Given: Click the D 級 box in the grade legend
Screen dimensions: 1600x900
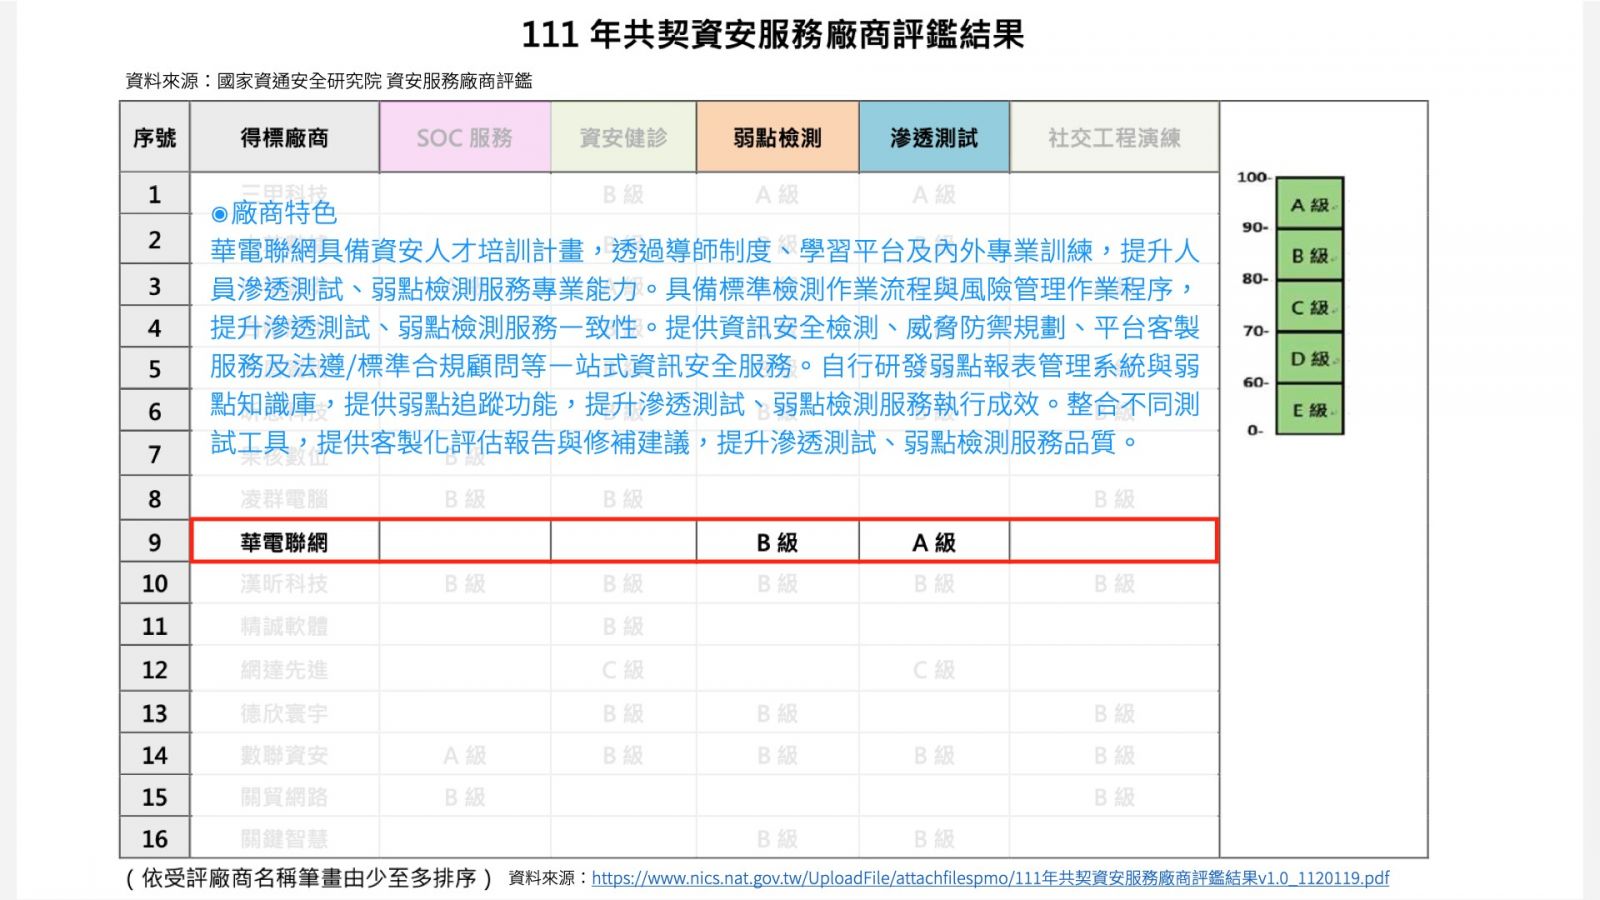Looking at the screenshot, I should click(1310, 358).
